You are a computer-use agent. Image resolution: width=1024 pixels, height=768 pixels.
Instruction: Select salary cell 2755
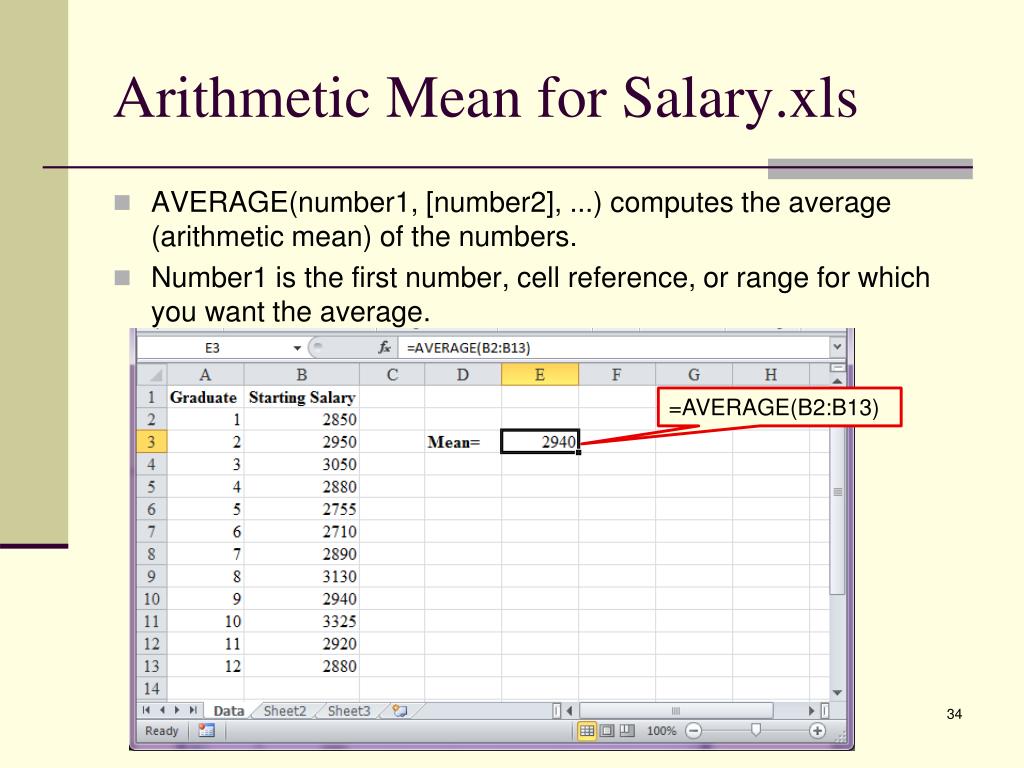[x=302, y=509]
